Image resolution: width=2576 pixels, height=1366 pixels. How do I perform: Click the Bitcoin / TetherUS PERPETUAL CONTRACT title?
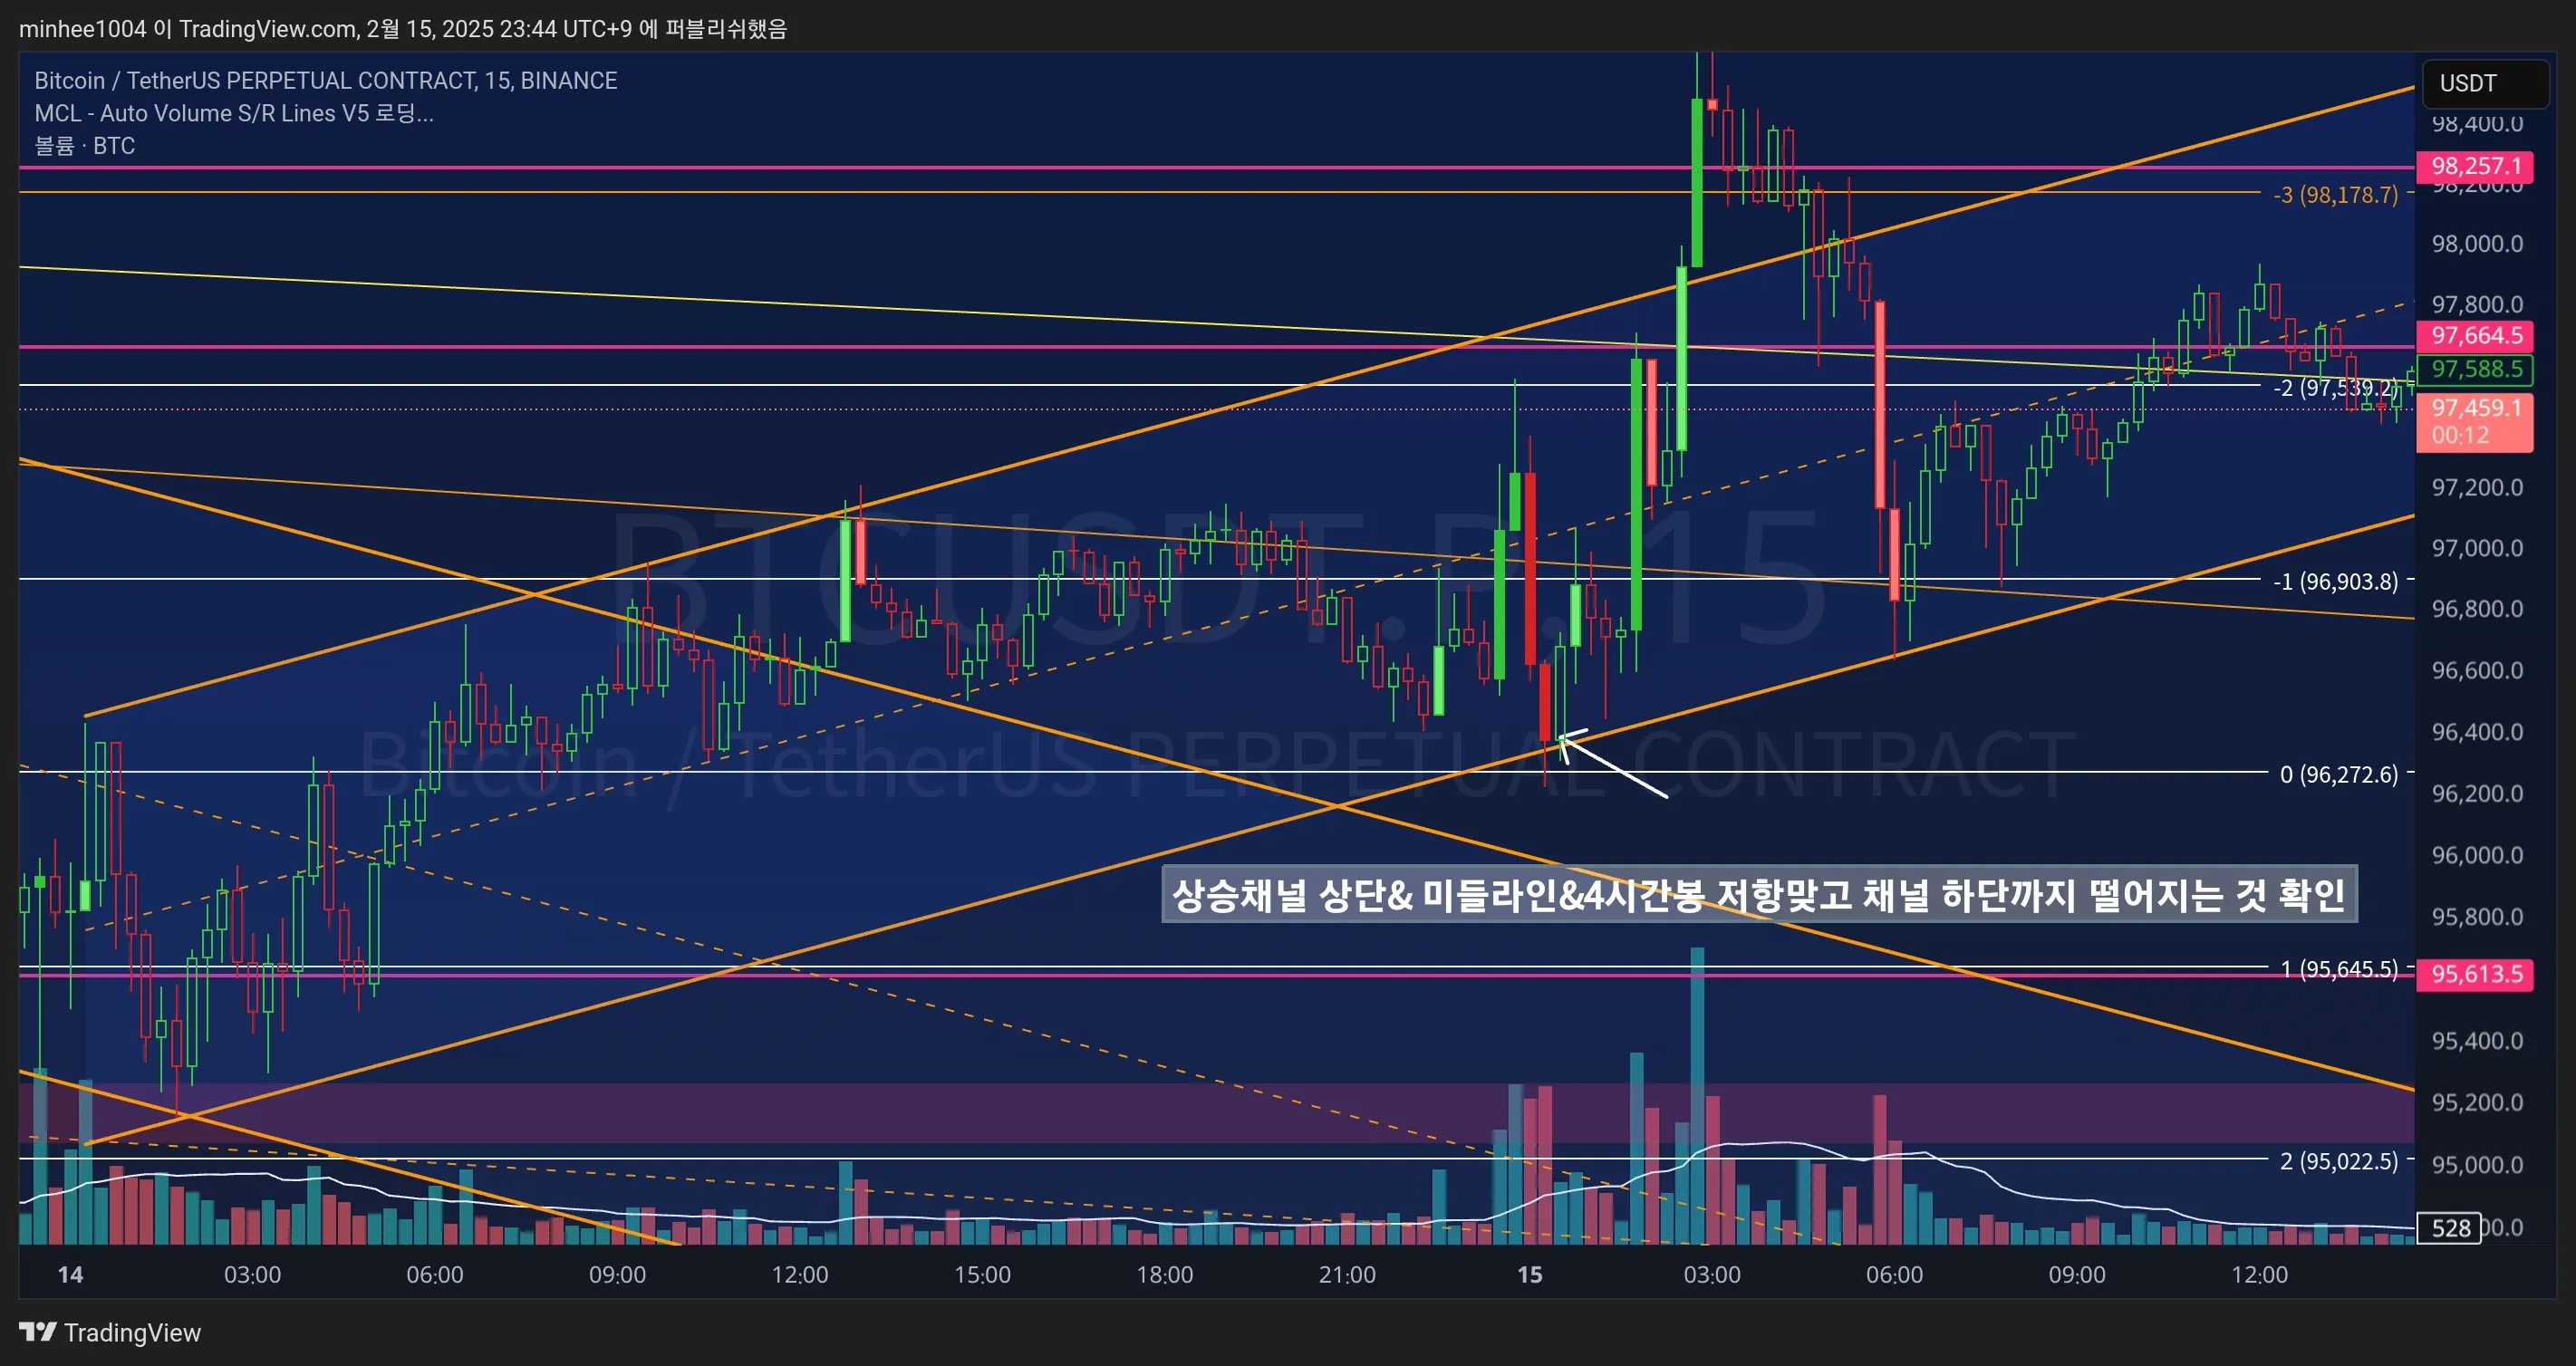pyautogui.click(x=325, y=80)
